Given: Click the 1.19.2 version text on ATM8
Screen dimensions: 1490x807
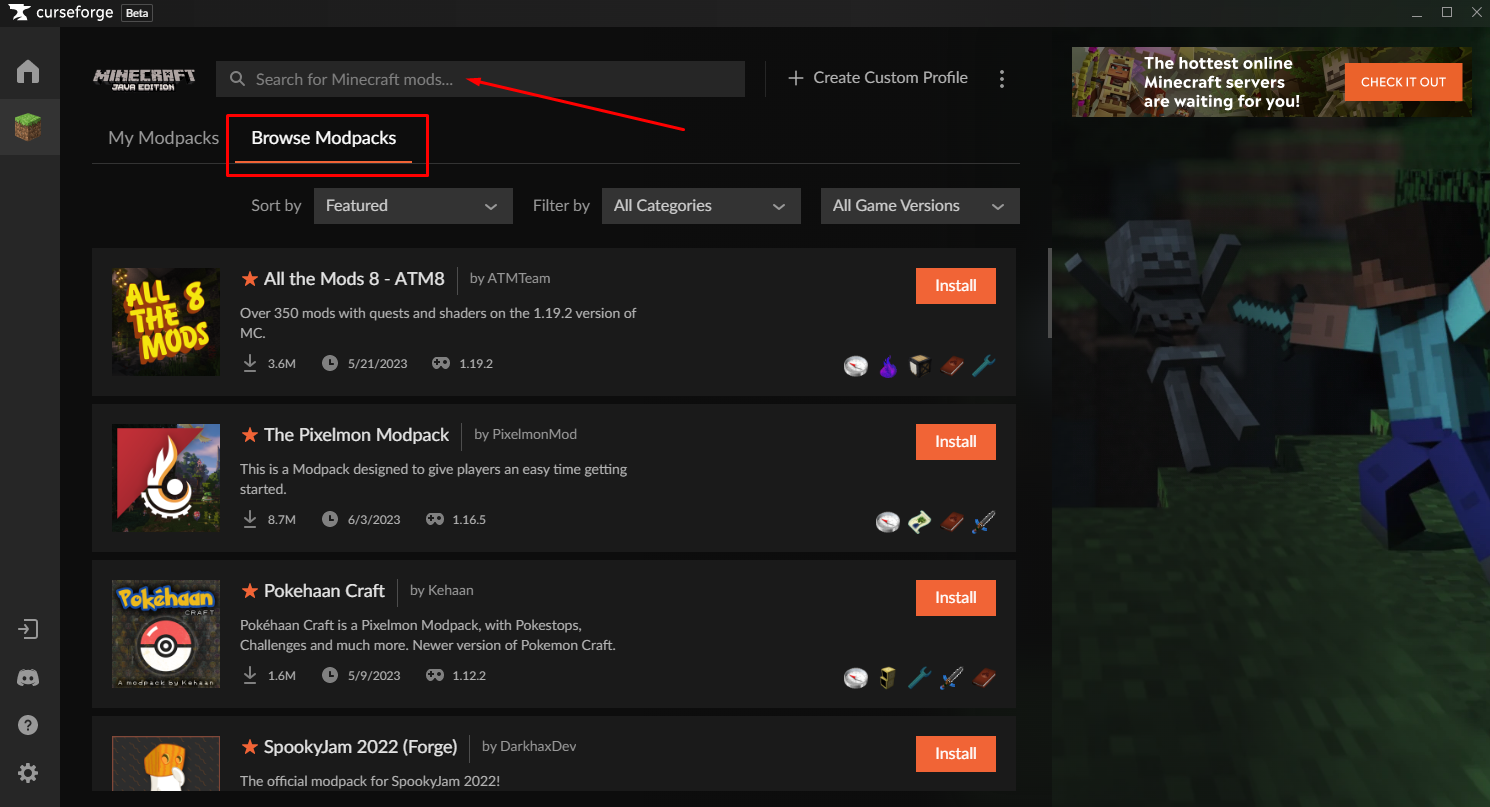Looking at the screenshot, I should click(476, 364).
